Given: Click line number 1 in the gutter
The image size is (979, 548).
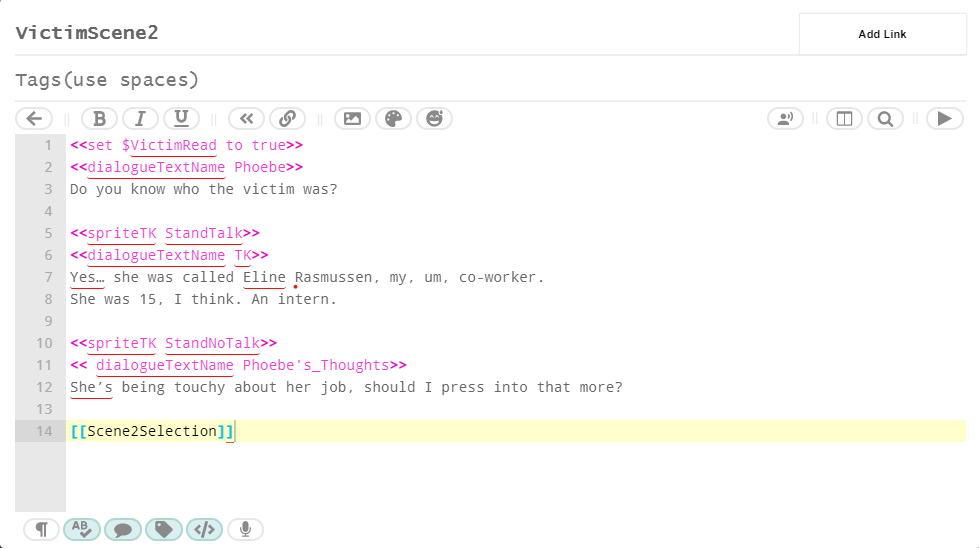Looking at the screenshot, I should (48, 145).
